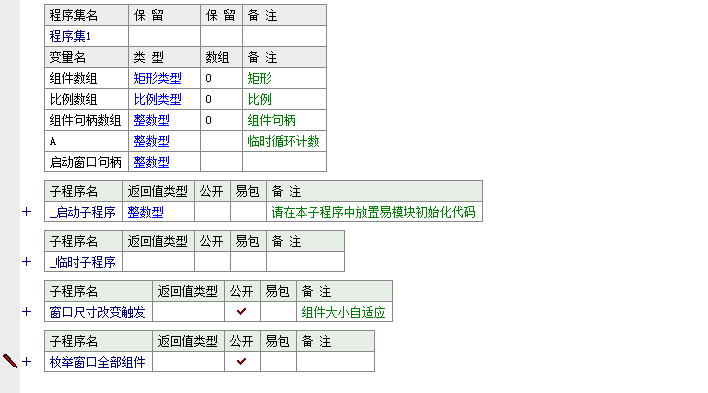Image resolution: width=708 pixels, height=393 pixels.
Task: Click the 组件大小自适应 remark text
Action: click(x=343, y=312)
